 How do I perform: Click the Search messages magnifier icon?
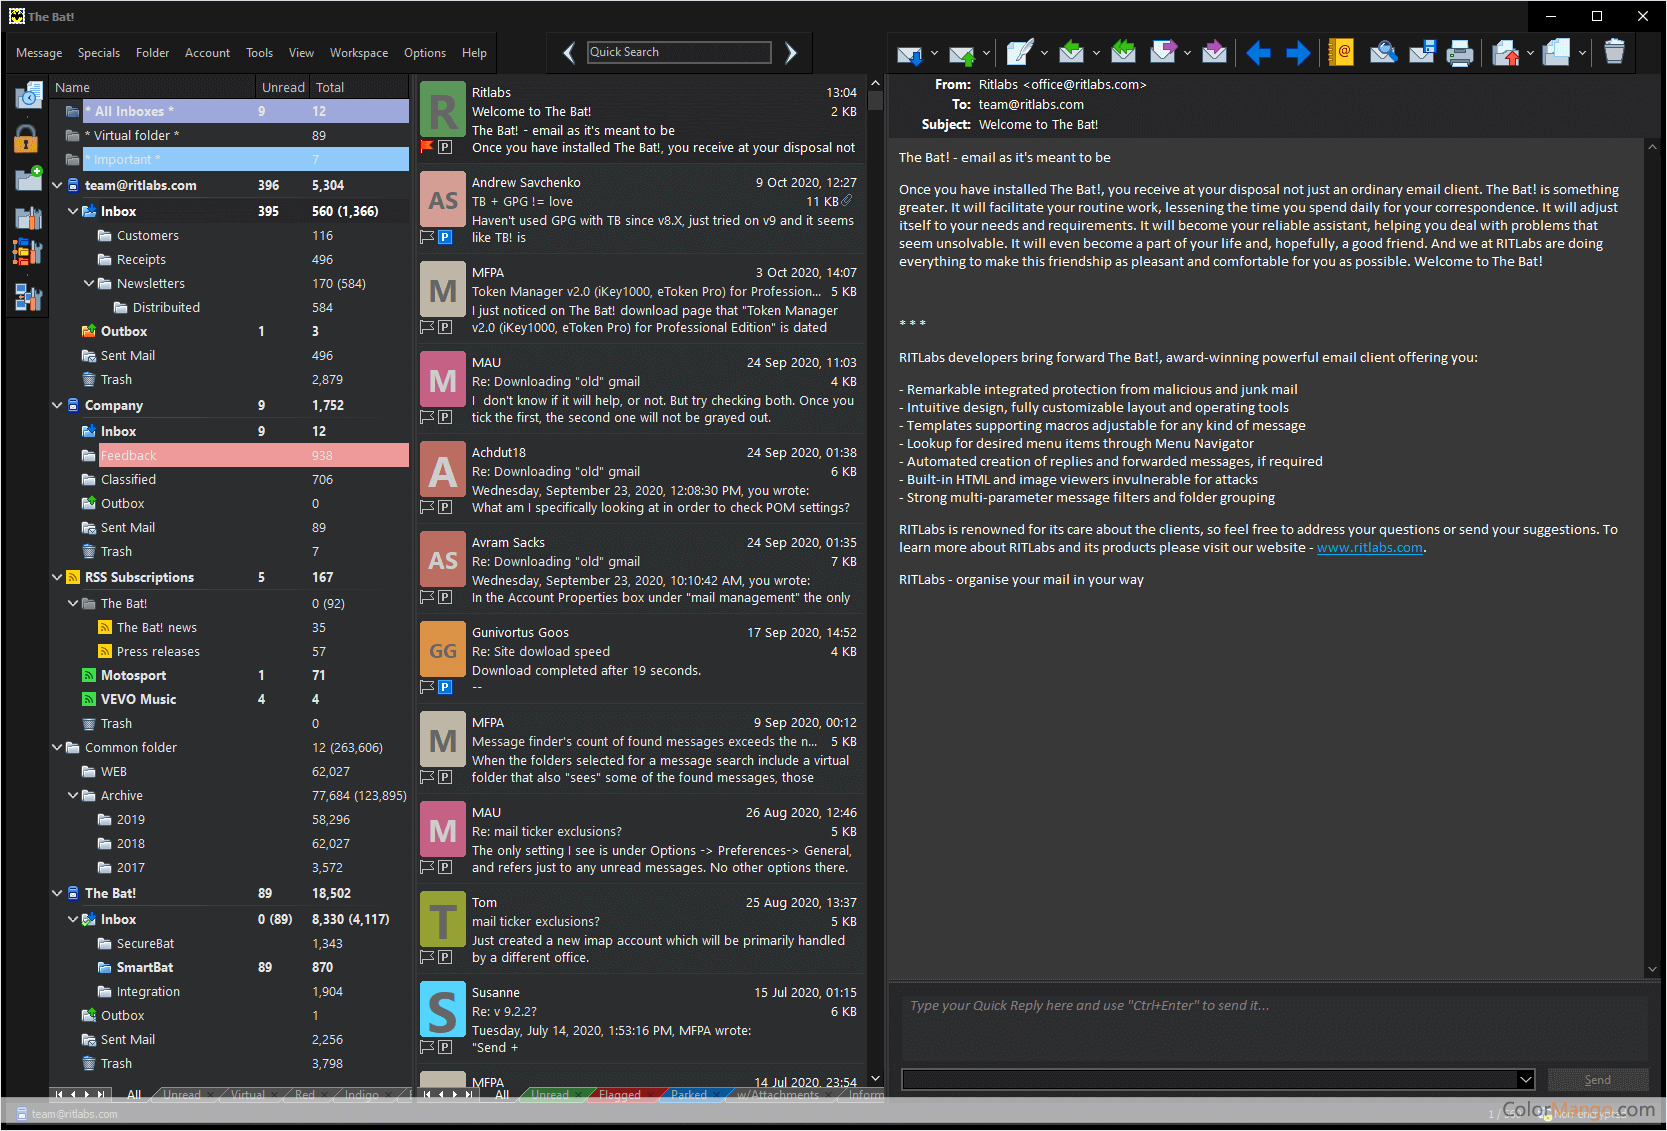click(1382, 53)
